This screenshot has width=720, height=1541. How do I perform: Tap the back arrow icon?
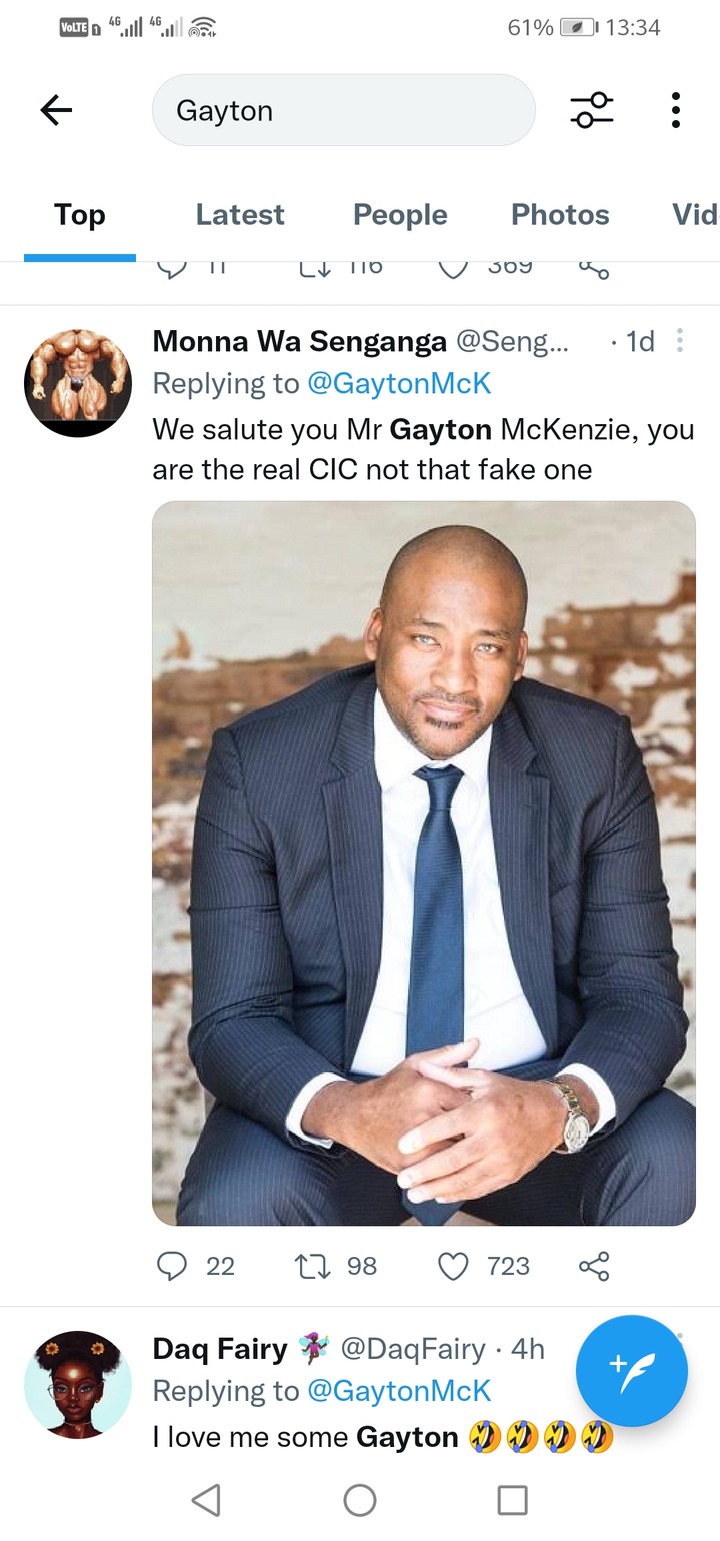(x=56, y=110)
